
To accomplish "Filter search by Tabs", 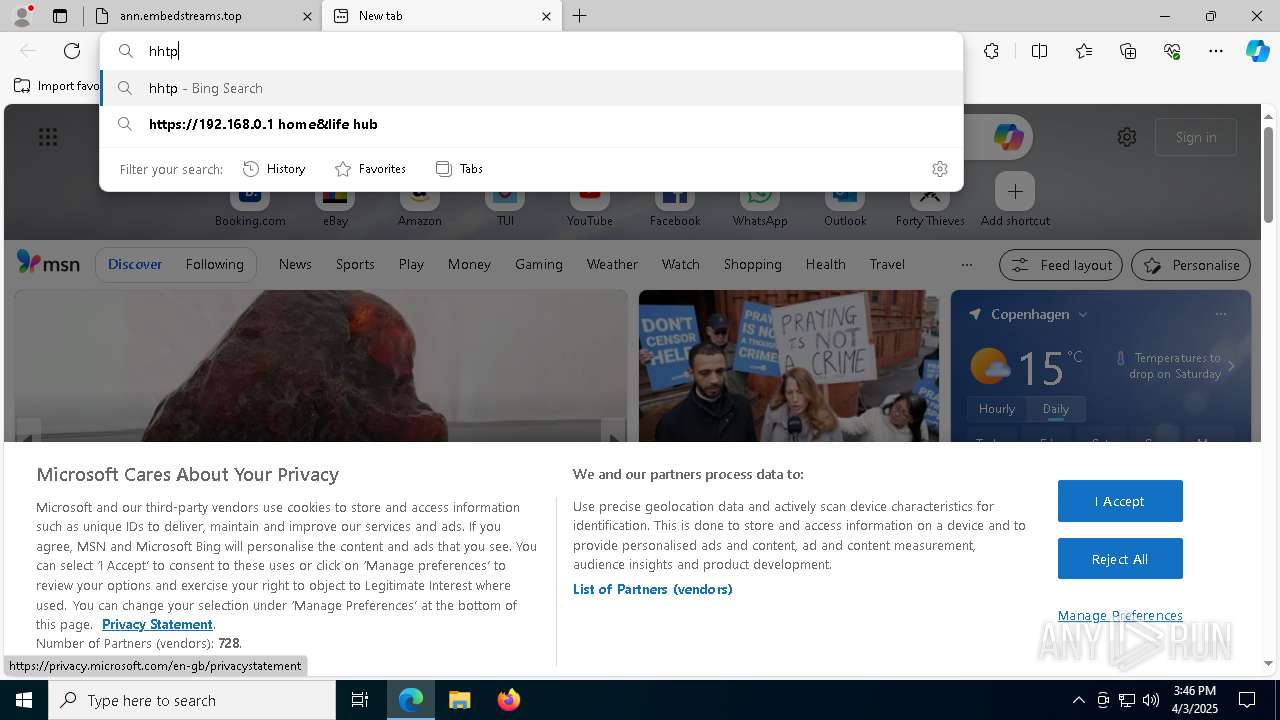I will pyautogui.click(x=460, y=169).
